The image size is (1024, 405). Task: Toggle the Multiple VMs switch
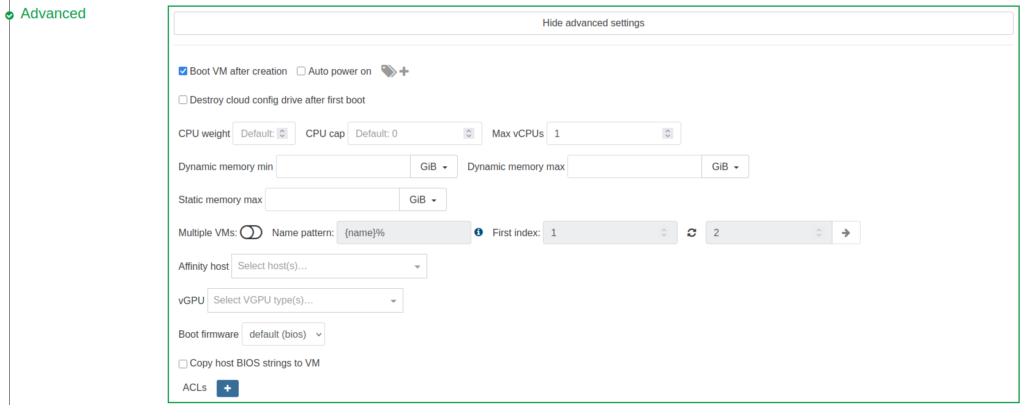pyautogui.click(x=251, y=232)
